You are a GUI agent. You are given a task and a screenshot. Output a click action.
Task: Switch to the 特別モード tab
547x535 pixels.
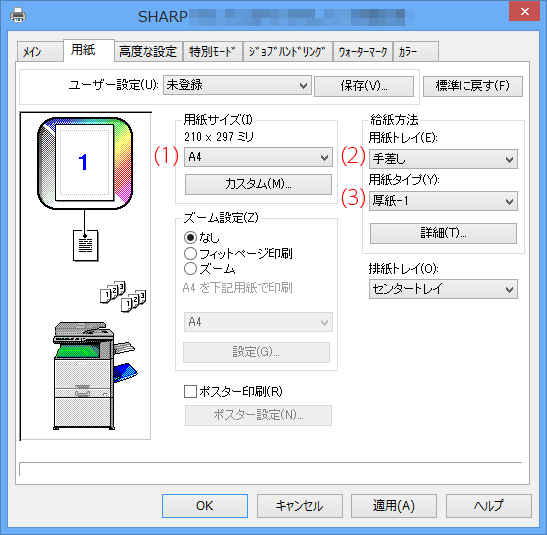[x=212, y=52]
